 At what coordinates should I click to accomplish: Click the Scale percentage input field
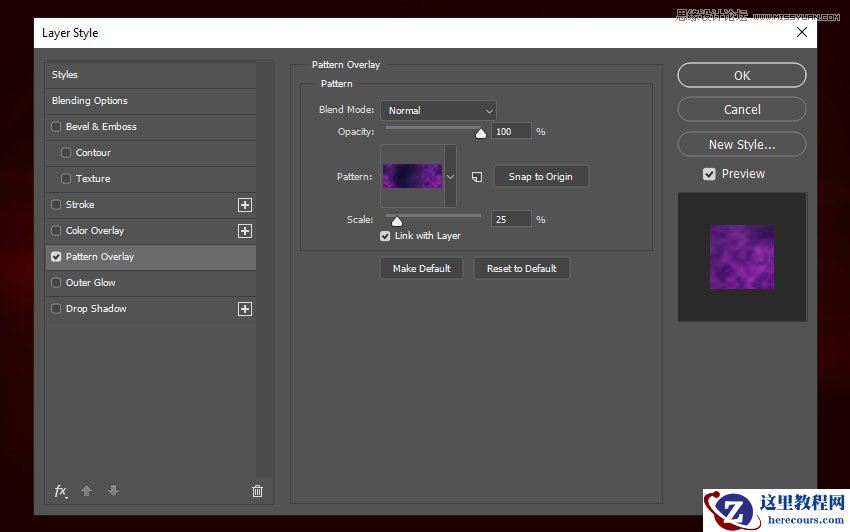point(510,219)
